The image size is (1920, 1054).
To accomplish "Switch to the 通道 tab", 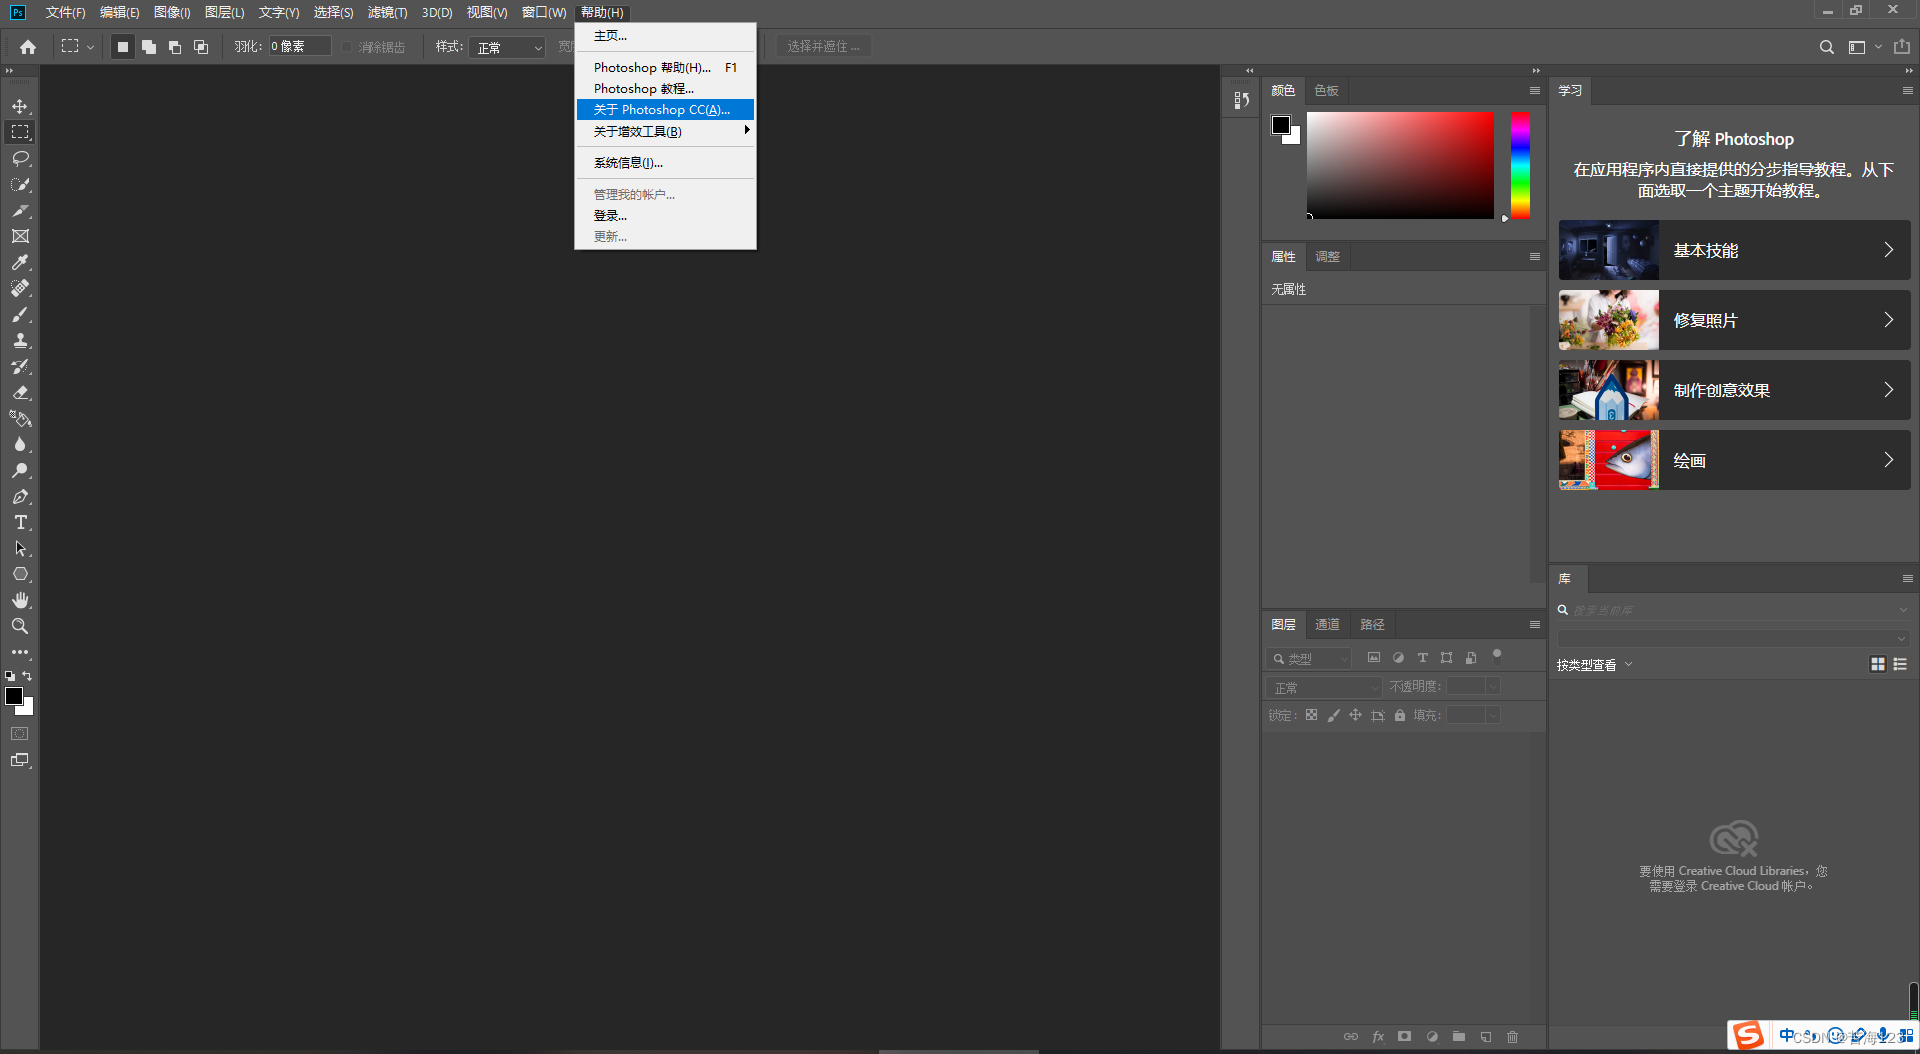I will coord(1327,625).
